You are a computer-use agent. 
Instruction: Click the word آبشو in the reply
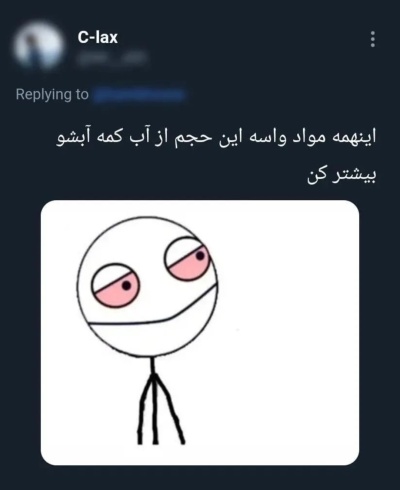click(75, 137)
